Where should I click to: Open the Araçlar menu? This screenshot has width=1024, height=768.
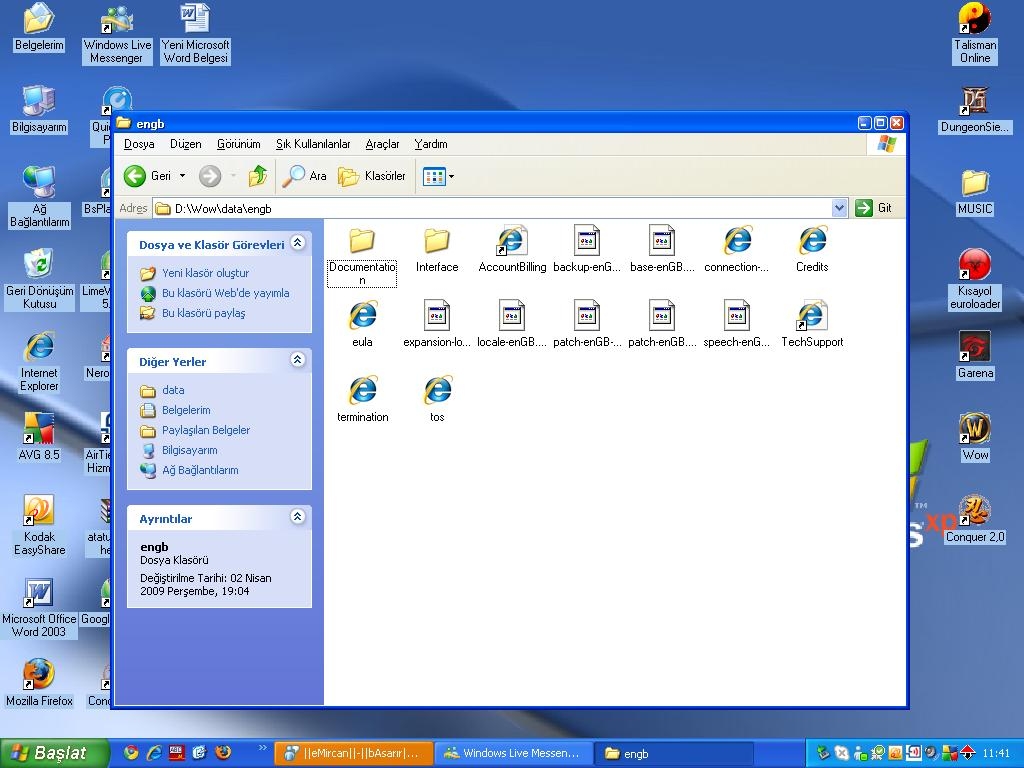coord(382,144)
